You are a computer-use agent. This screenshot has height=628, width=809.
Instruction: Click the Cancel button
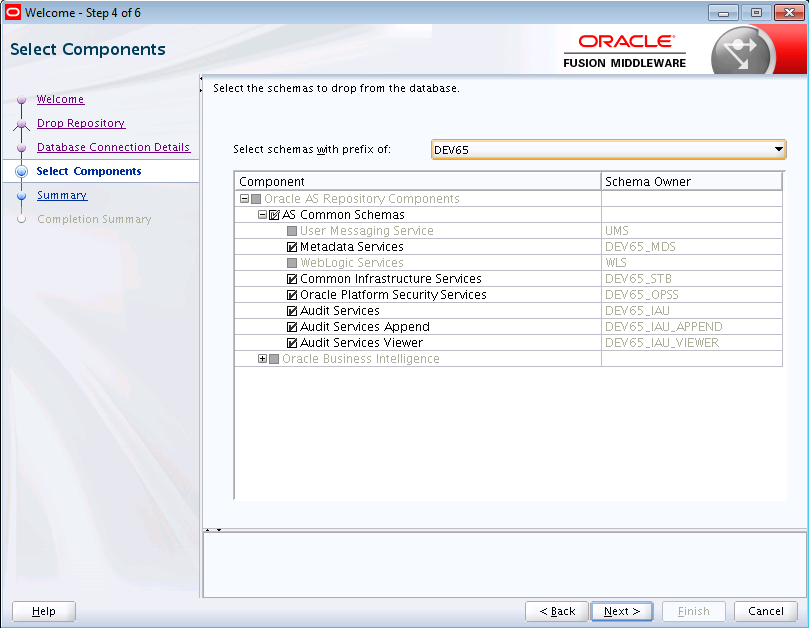click(766, 611)
